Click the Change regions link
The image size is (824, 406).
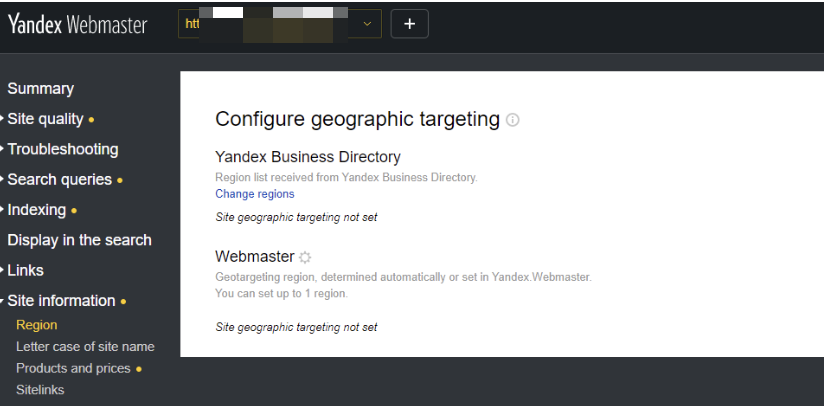coord(255,194)
